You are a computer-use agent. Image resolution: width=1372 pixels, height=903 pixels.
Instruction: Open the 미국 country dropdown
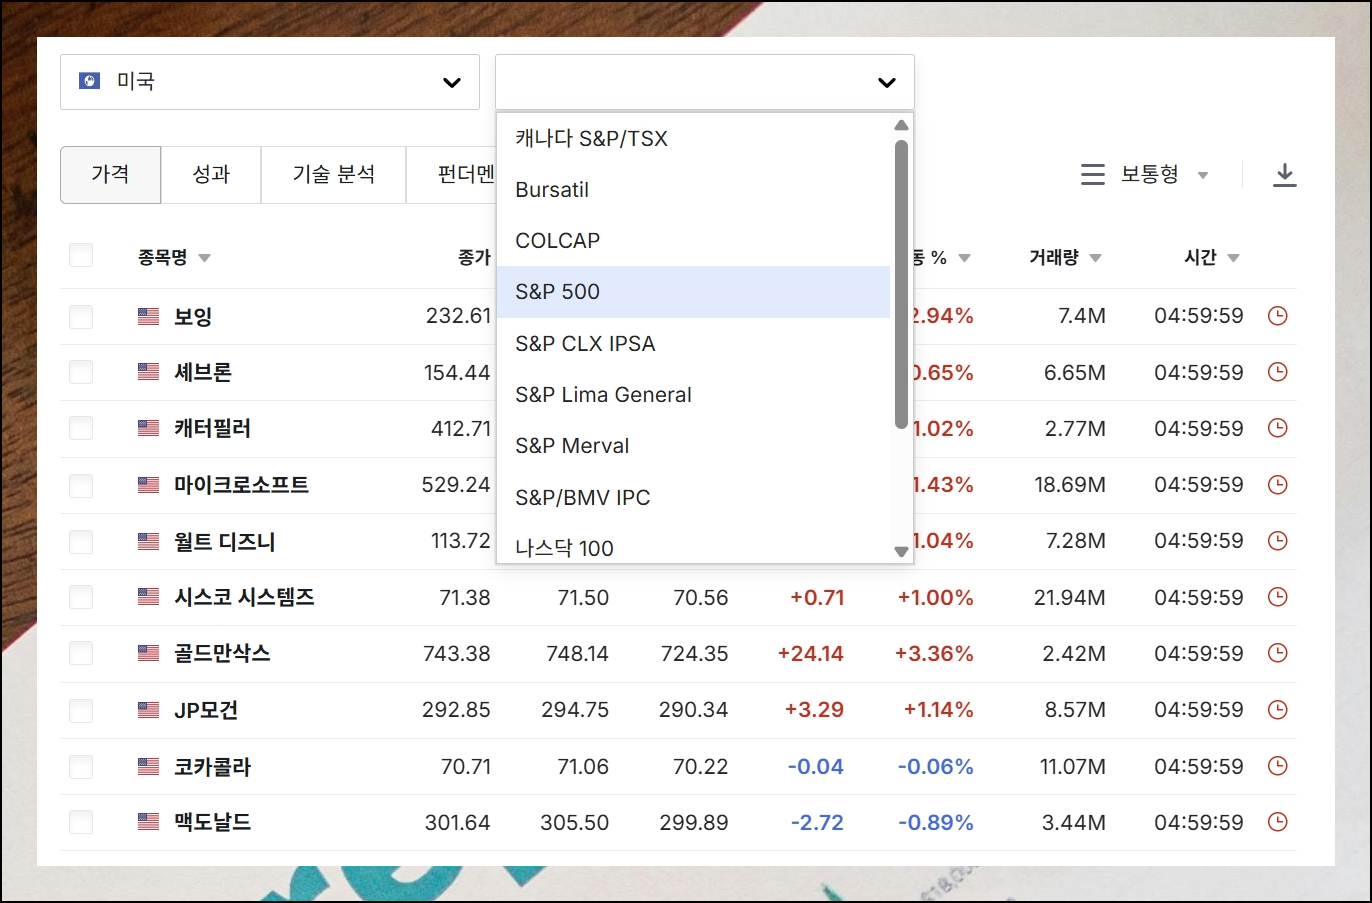pyautogui.click(x=270, y=82)
